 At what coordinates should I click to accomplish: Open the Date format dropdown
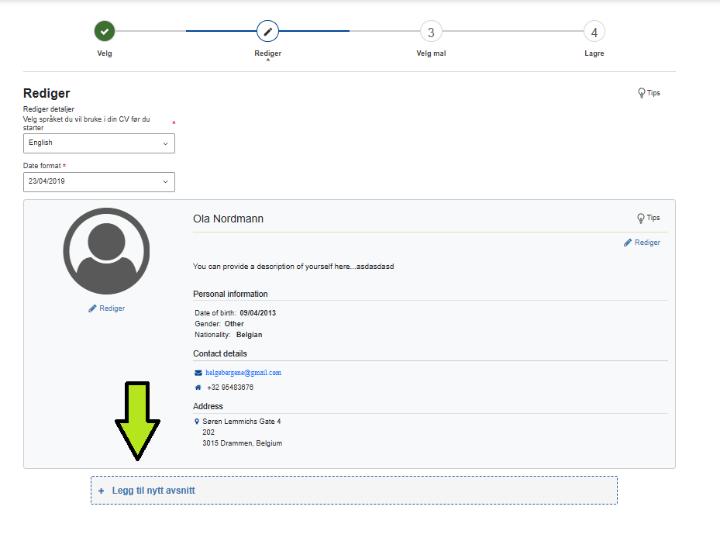(99, 182)
